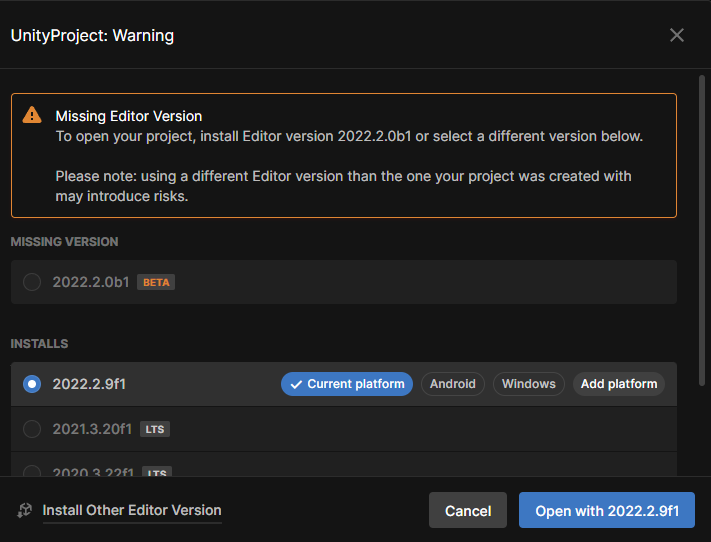Click the Install Other Editor Version icon

coord(24,510)
